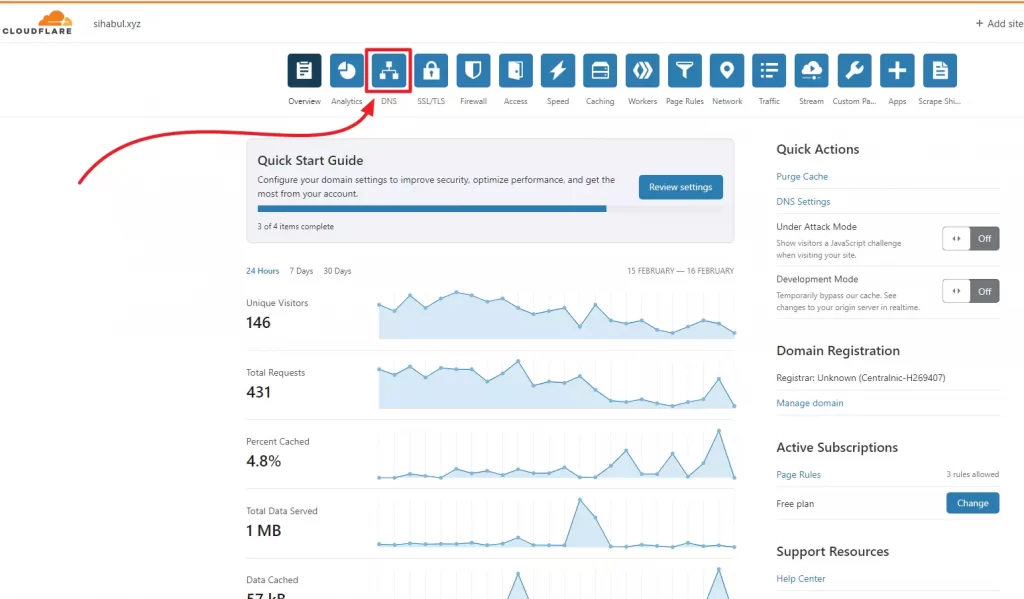The height and width of the screenshot is (599, 1024).
Task: Open the Stream cloud icon
Action: pyautogui.click(x=812, y=71)
